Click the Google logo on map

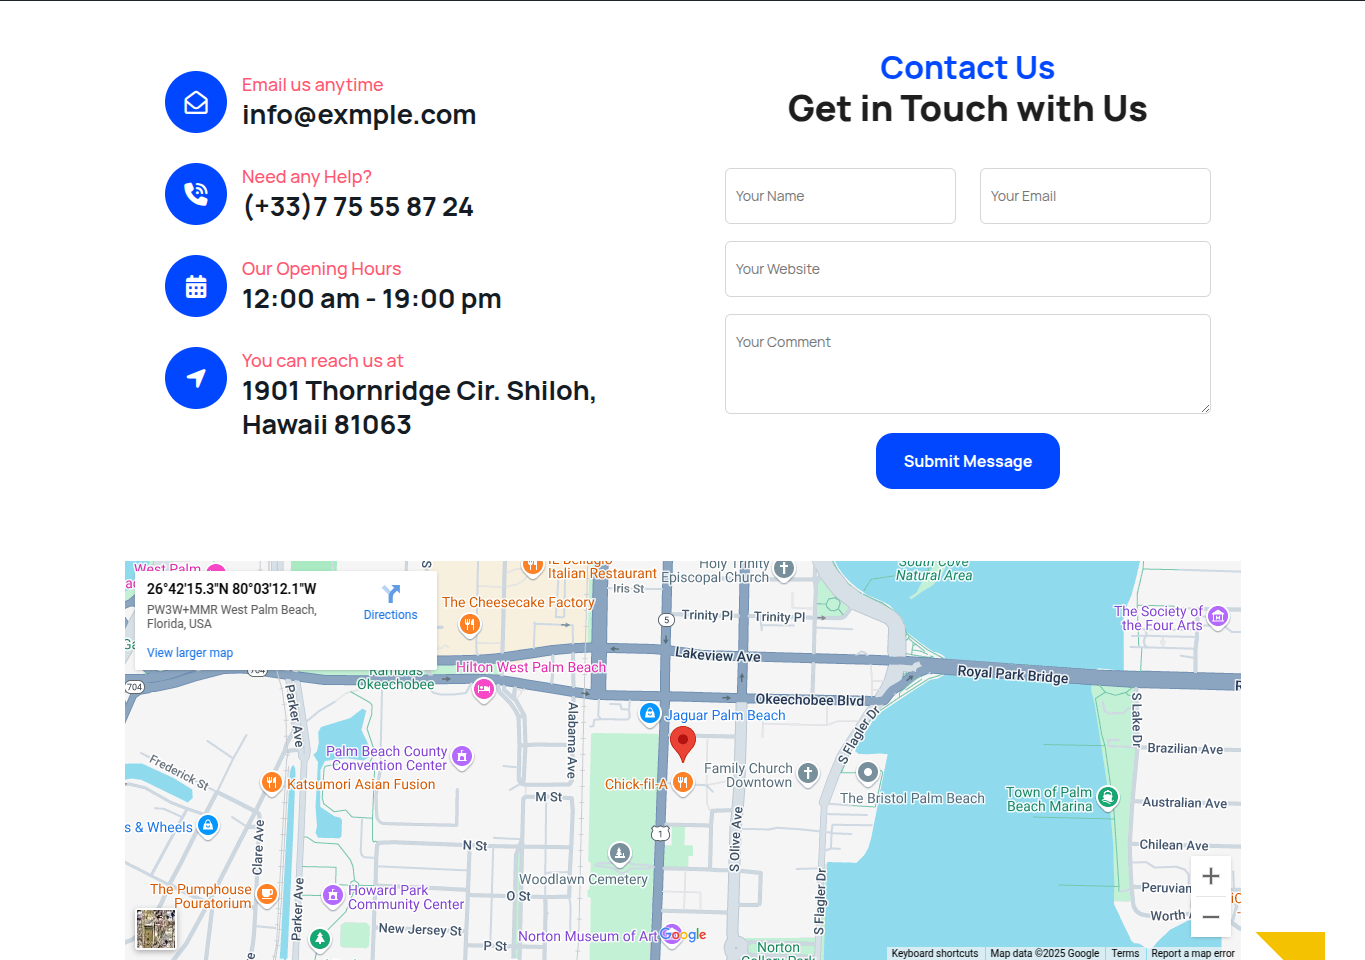[x=683, y=935]
